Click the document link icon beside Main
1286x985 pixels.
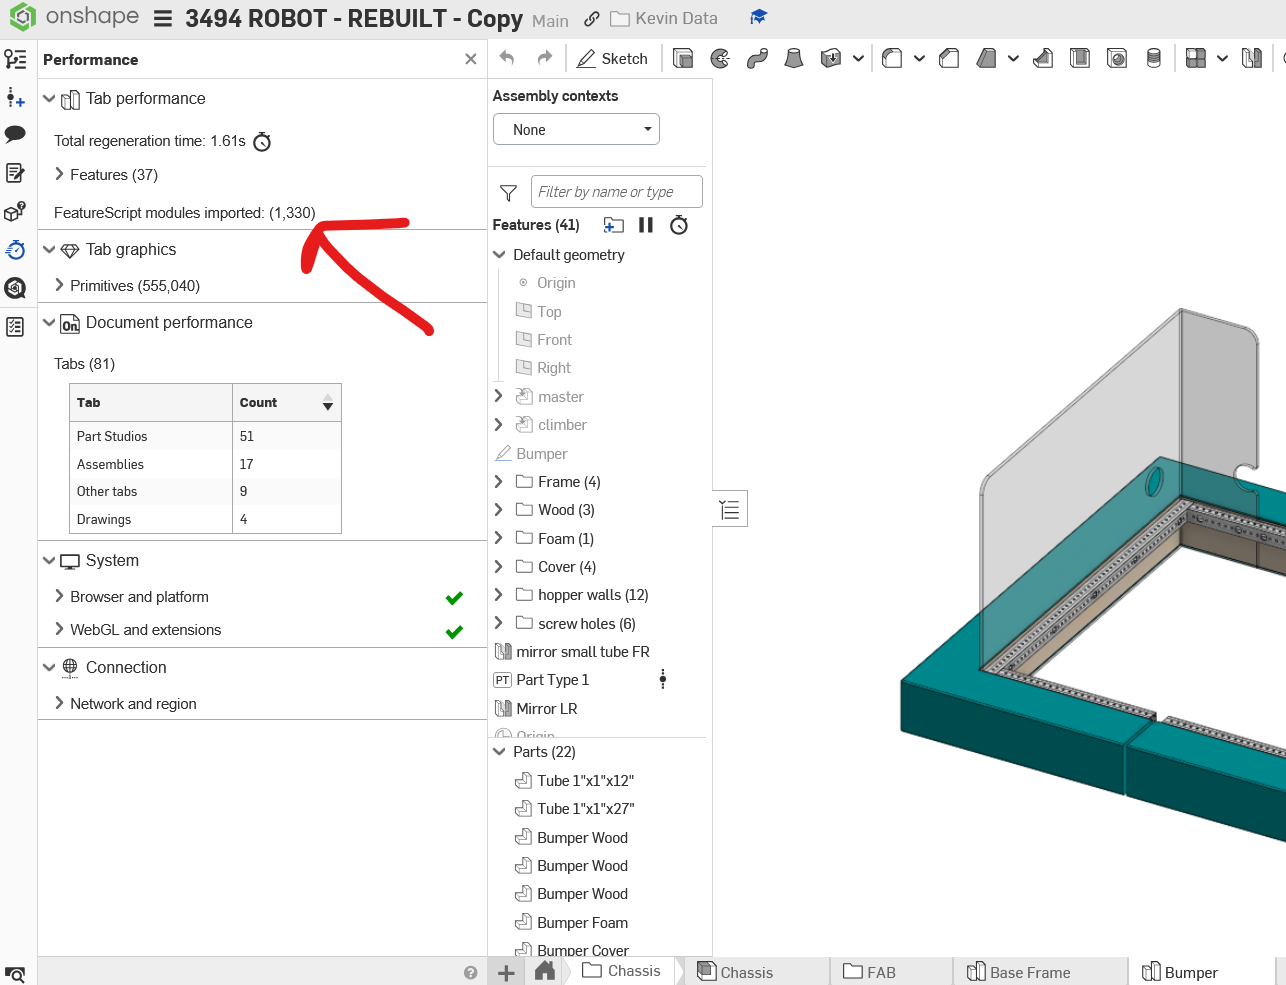click(x=592, y=19)
